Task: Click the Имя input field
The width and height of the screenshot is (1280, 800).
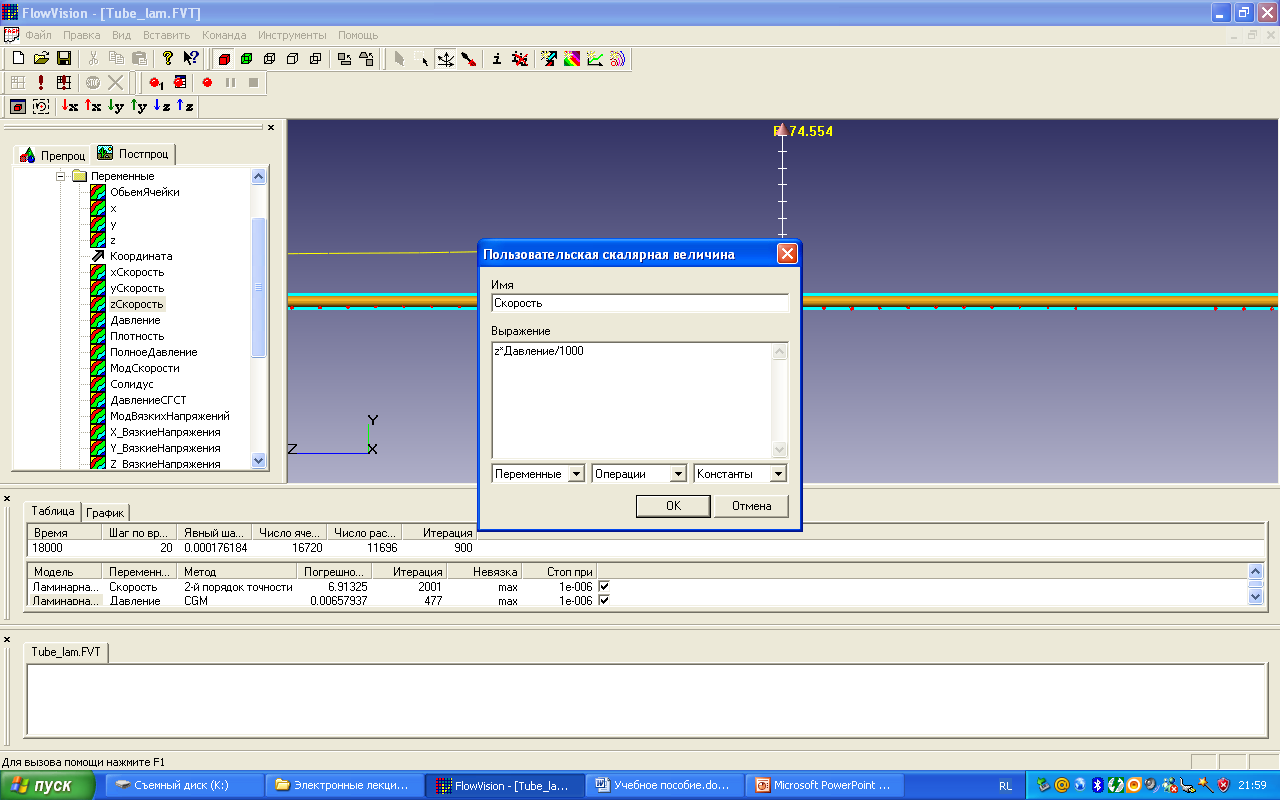Action: pos(640,303)
